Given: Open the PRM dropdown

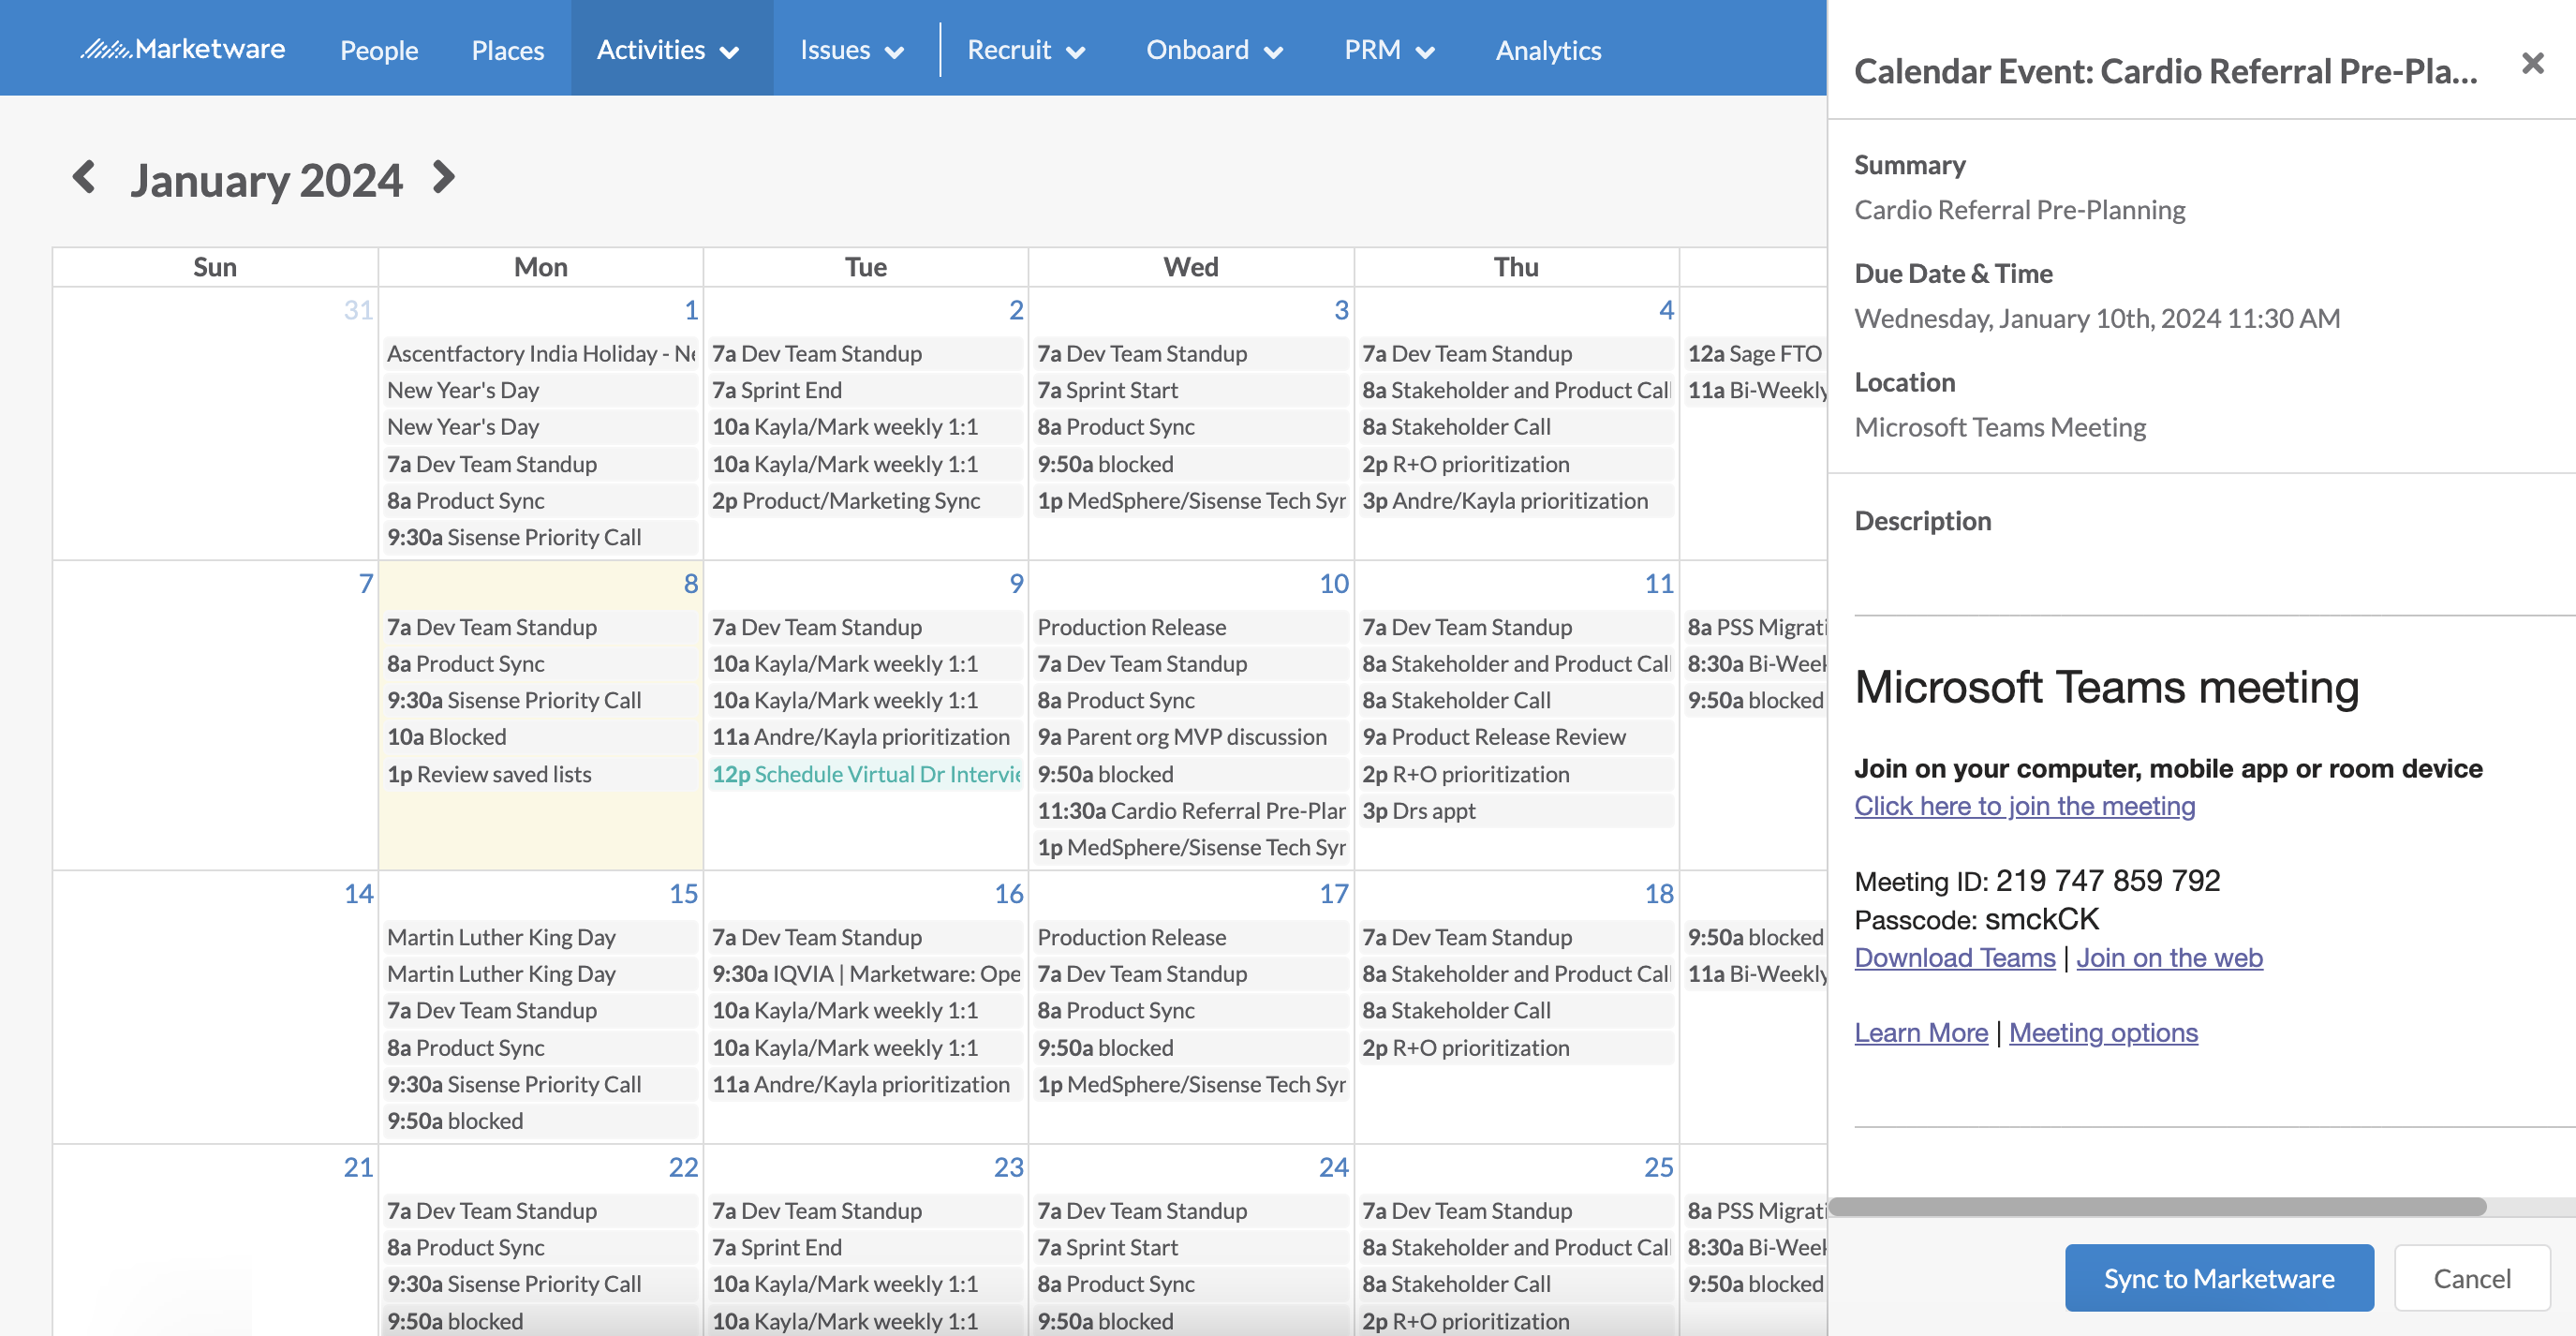Looking at the screenshot, I should [x=1389, y=49].
